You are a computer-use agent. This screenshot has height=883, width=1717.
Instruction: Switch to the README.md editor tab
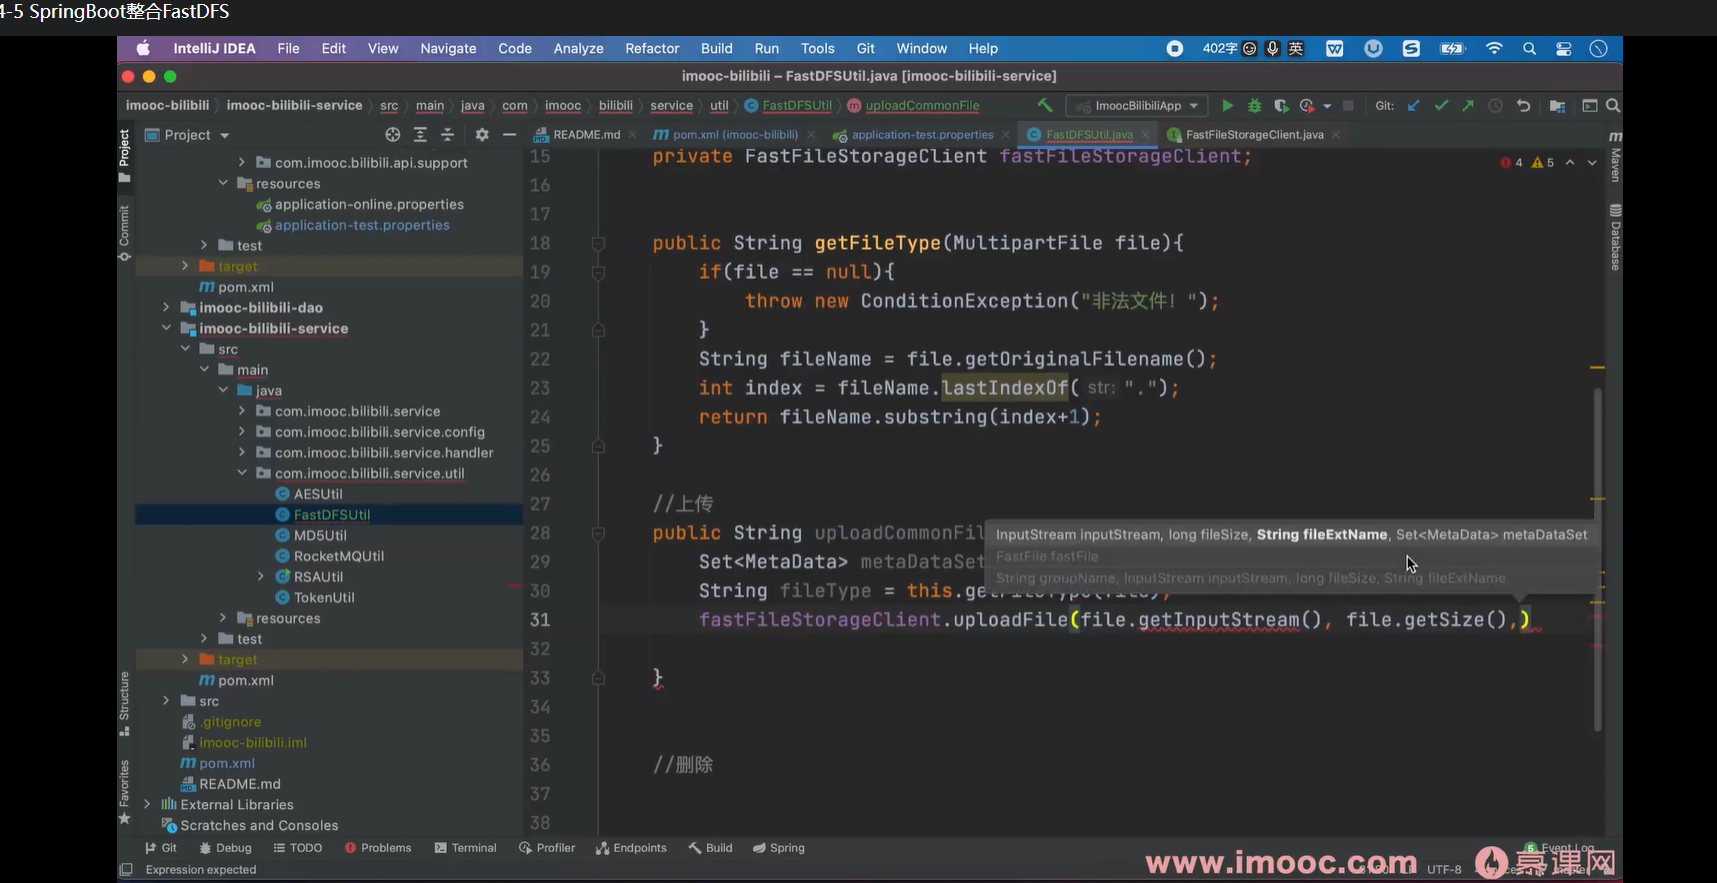point(586,134)
